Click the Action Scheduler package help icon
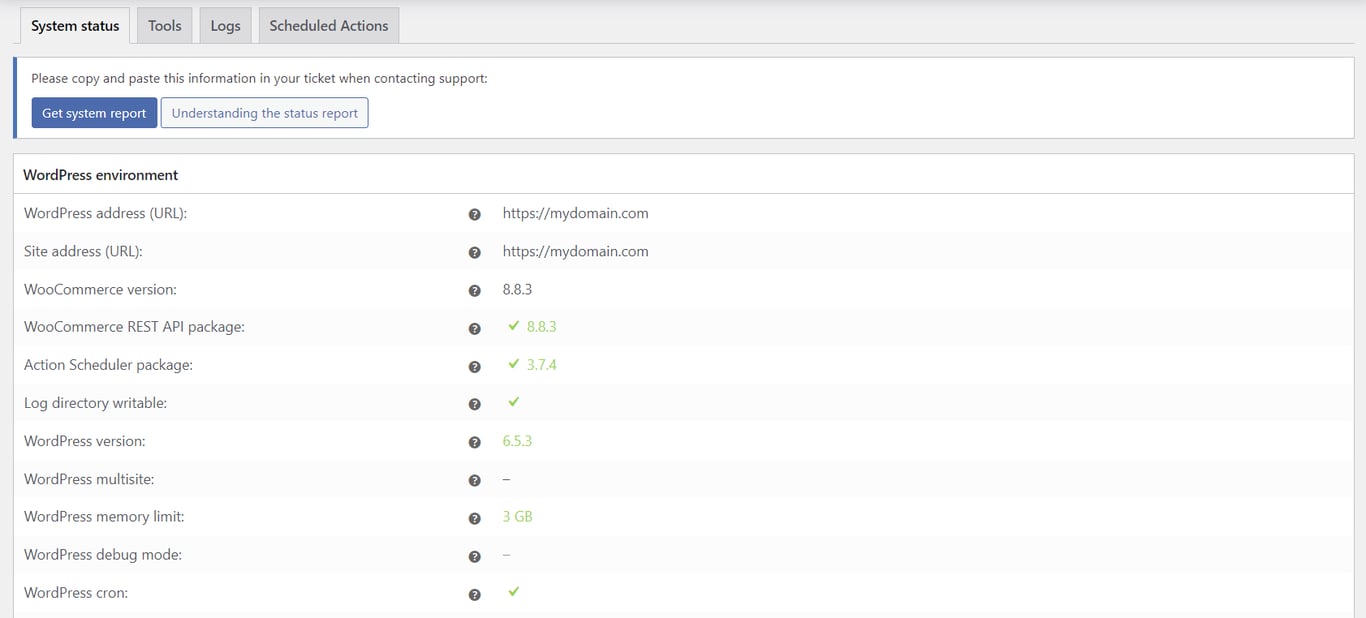The image size is (1366, 618). (474, 366)
